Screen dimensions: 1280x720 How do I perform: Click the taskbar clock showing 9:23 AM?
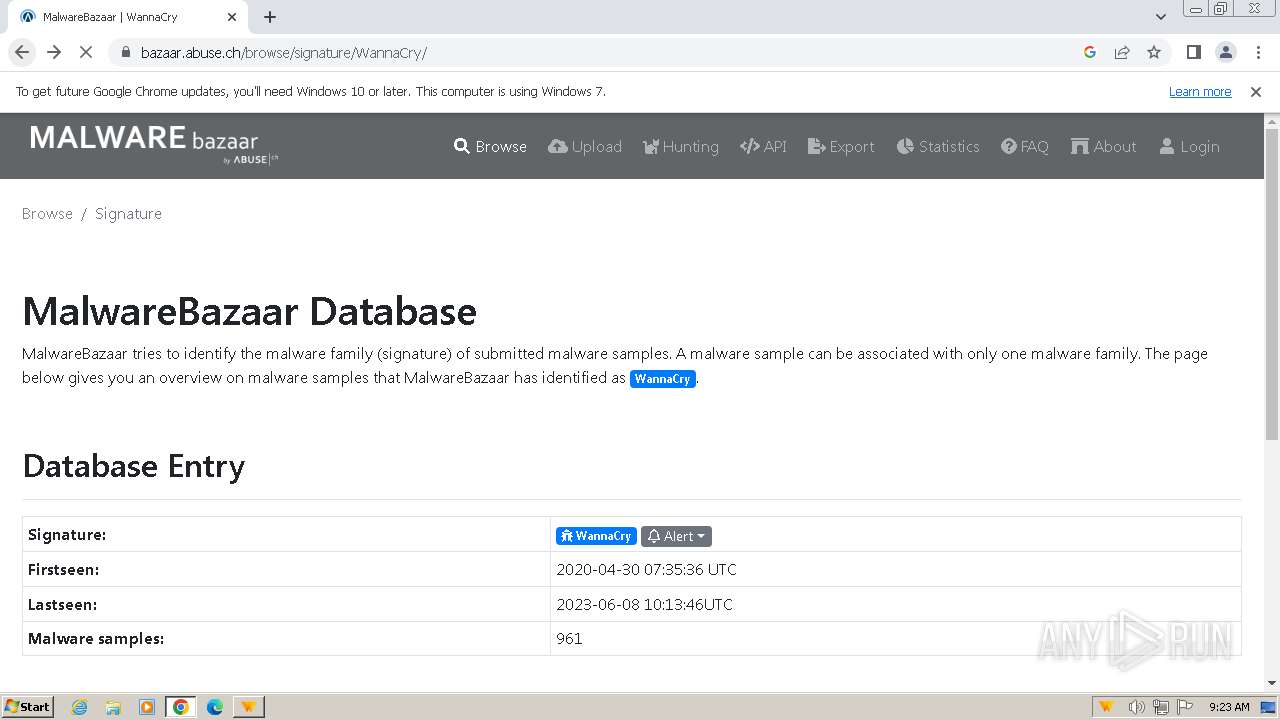pos(1228,707)
